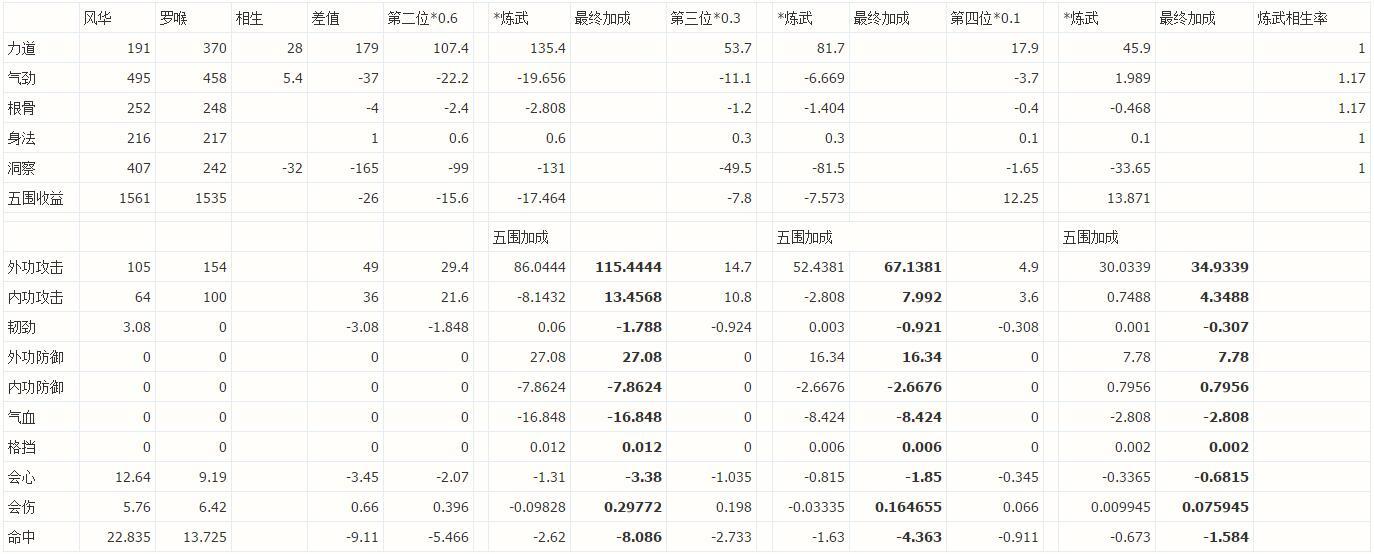Click the 差值 column header
This screenshot has width=1374, height=554.
(325, 18)
